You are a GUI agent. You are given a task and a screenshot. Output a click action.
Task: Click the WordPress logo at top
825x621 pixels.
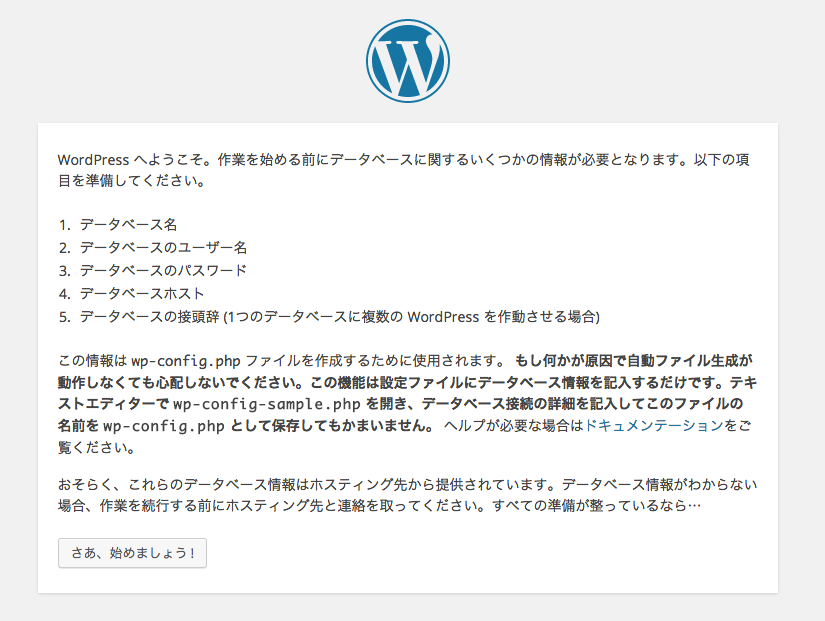tap(408, 61)
